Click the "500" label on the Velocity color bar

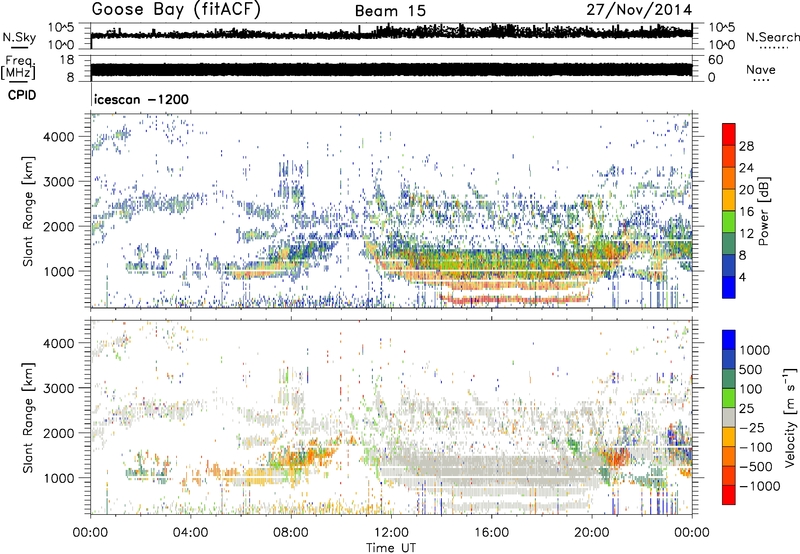751,370
